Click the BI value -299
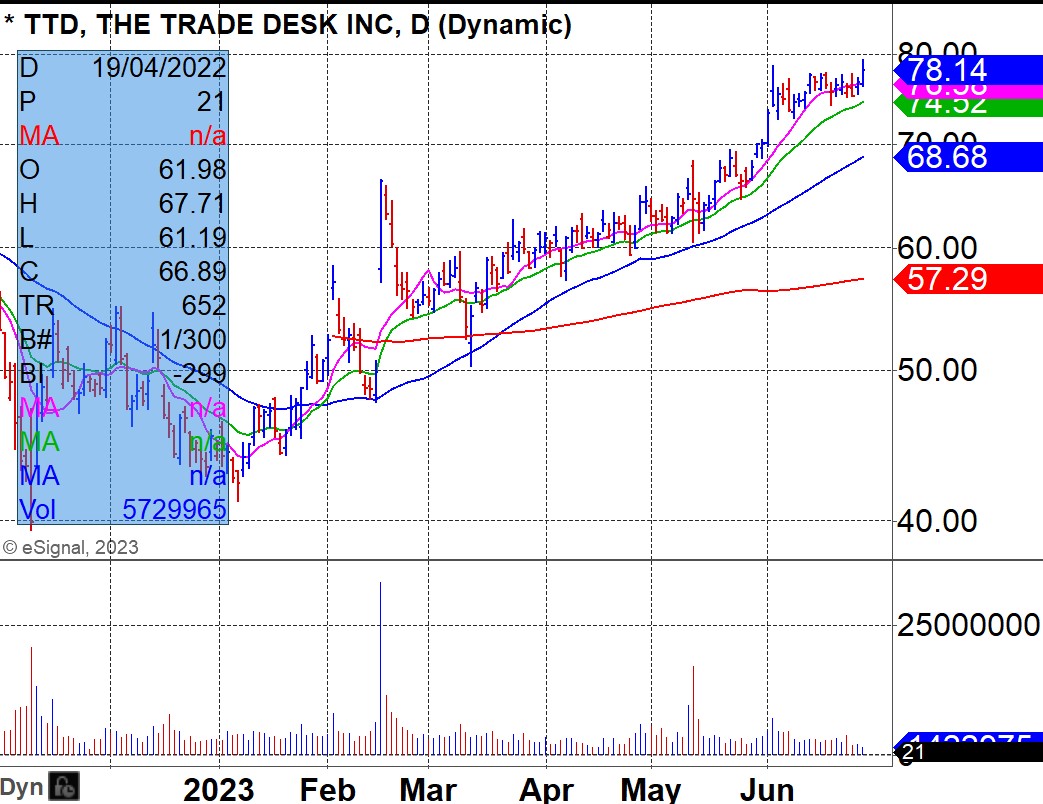 200,373
